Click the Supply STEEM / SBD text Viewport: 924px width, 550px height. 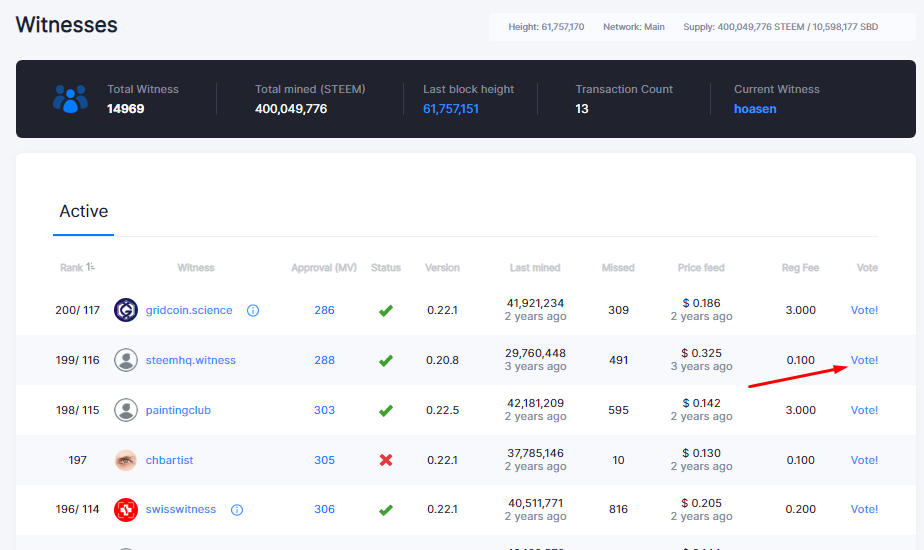(x=780, y=27)
